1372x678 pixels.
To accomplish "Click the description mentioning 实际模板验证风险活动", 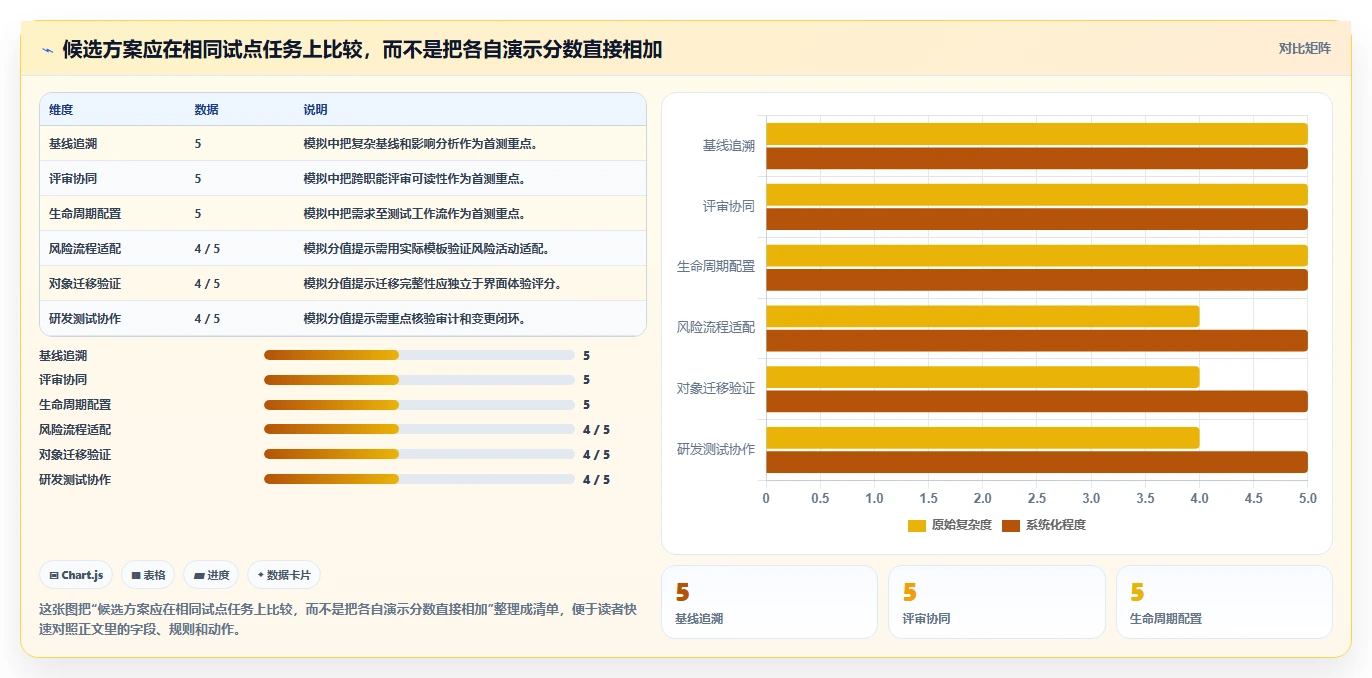I will click(x=428, y=249).
